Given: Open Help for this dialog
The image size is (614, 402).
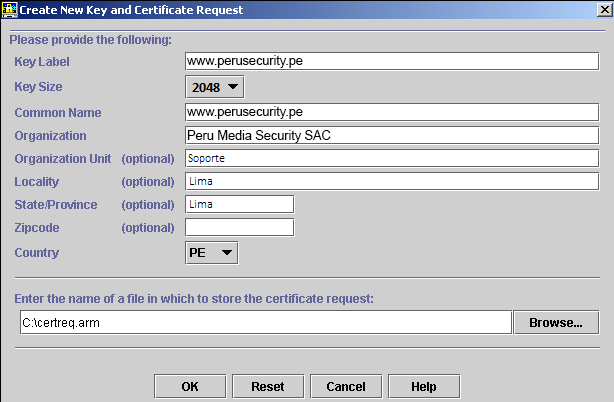Looking at the screenshot, I should pyautogui.click(x=423, y=386).
